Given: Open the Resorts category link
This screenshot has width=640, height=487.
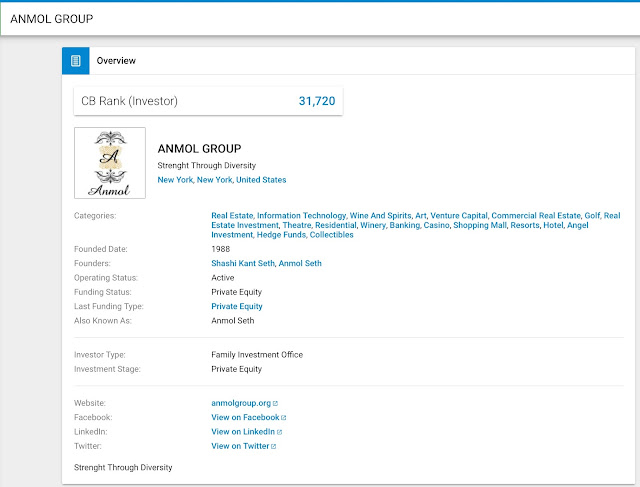Looking at the screenshot, I should tap(524, 225).
